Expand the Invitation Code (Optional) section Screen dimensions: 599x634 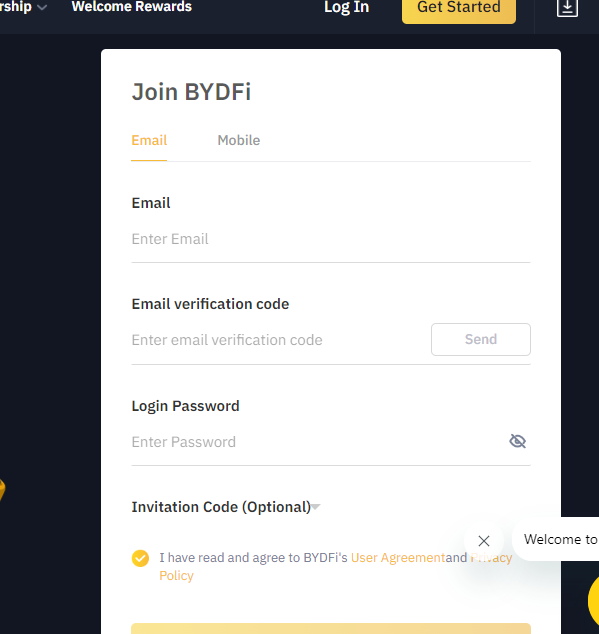pos(226,507)
